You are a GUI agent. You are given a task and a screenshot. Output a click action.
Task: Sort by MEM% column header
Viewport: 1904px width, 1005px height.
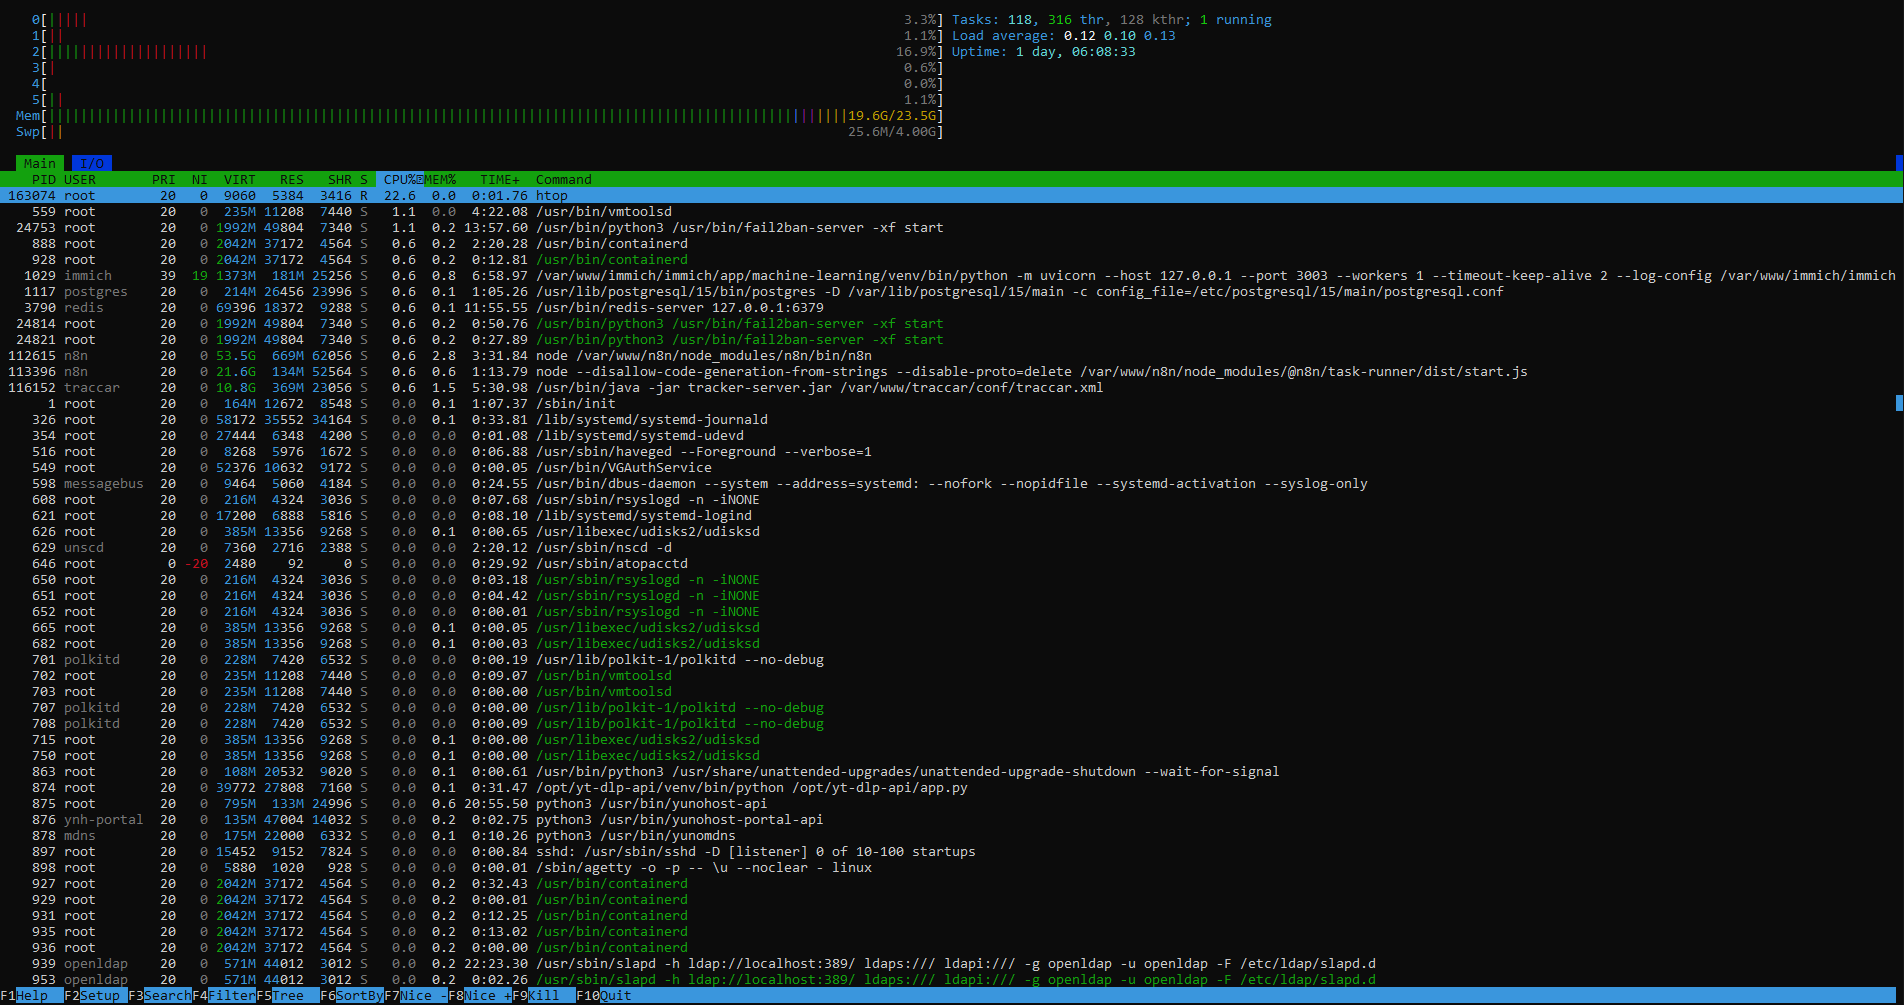(440, 180)
